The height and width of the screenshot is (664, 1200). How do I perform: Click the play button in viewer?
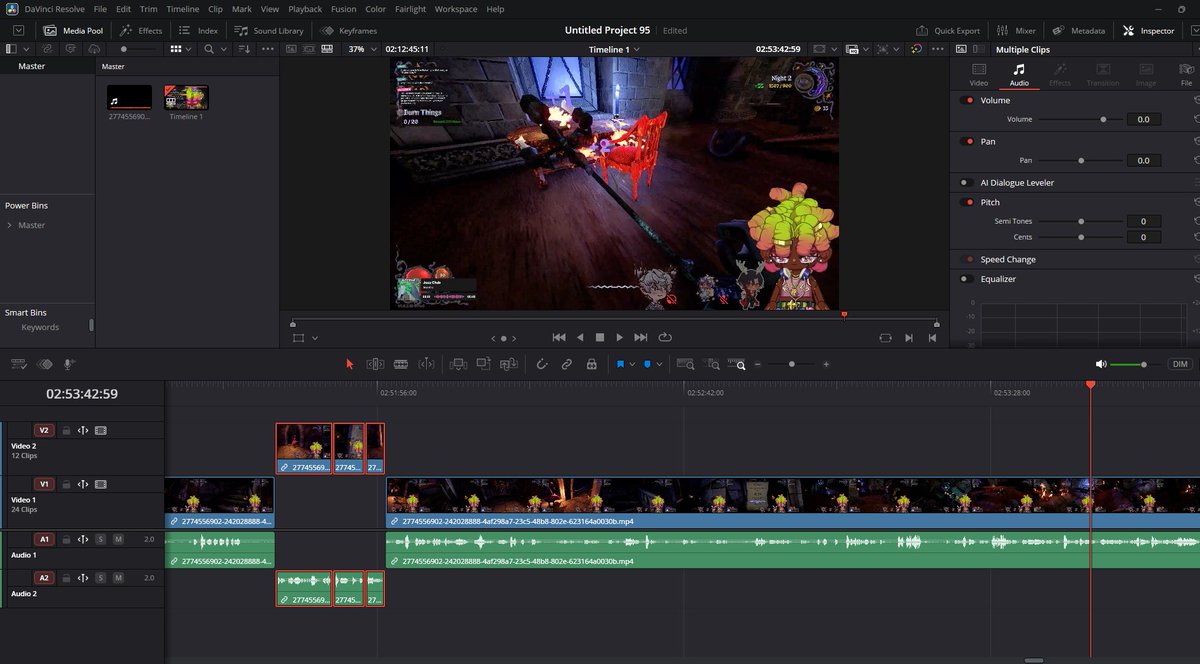click(620, 338)
